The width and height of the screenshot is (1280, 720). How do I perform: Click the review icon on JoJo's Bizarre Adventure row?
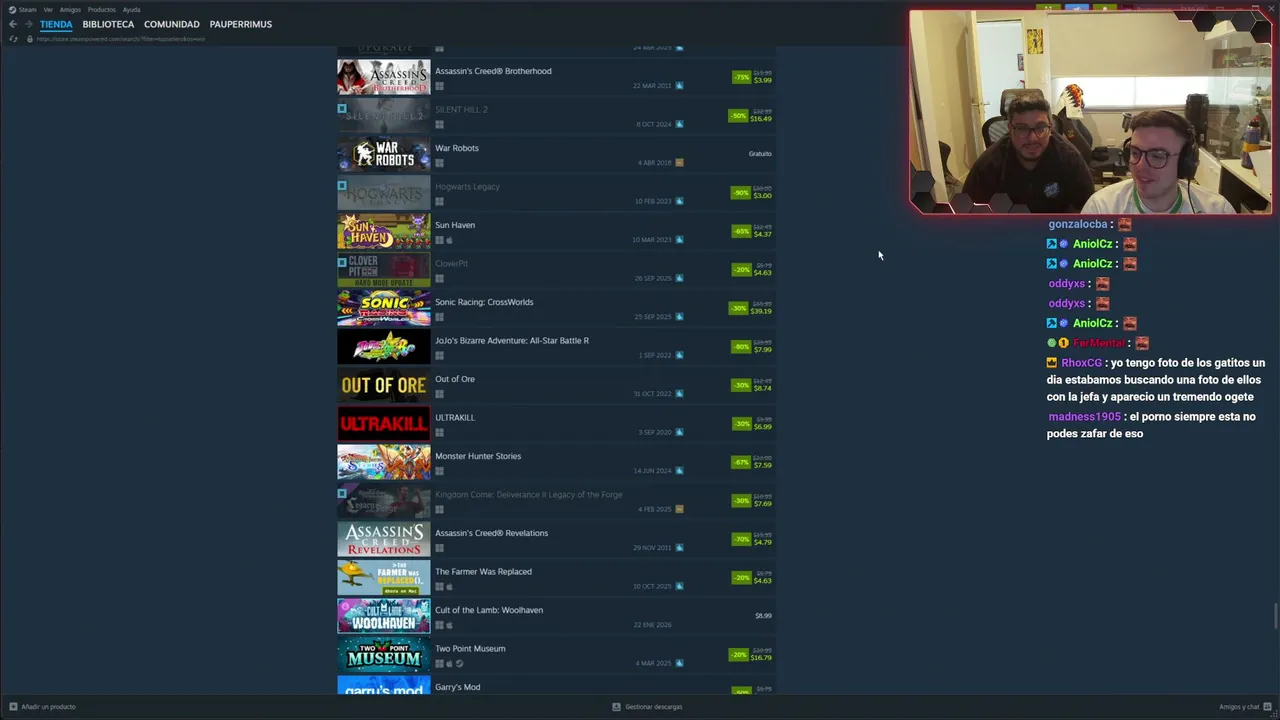point(679,355)
